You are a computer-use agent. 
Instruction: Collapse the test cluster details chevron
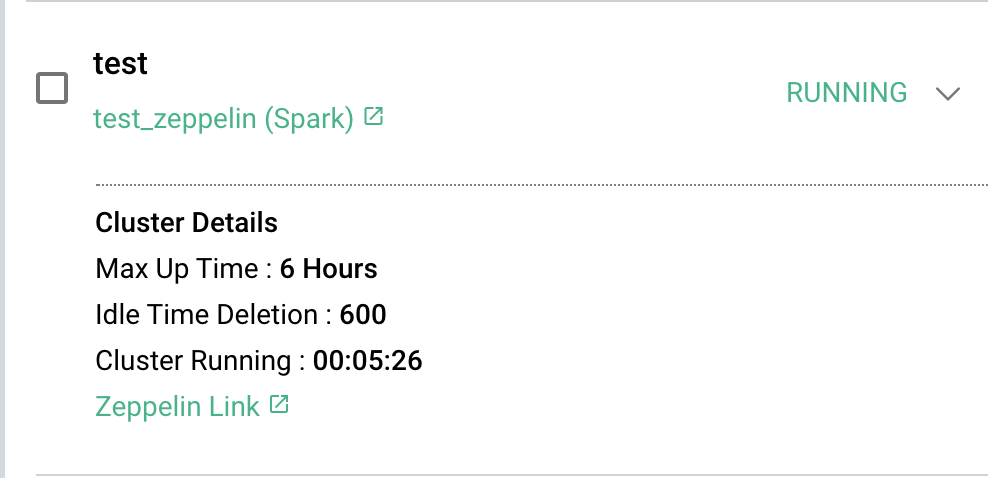tap(947, 93)
